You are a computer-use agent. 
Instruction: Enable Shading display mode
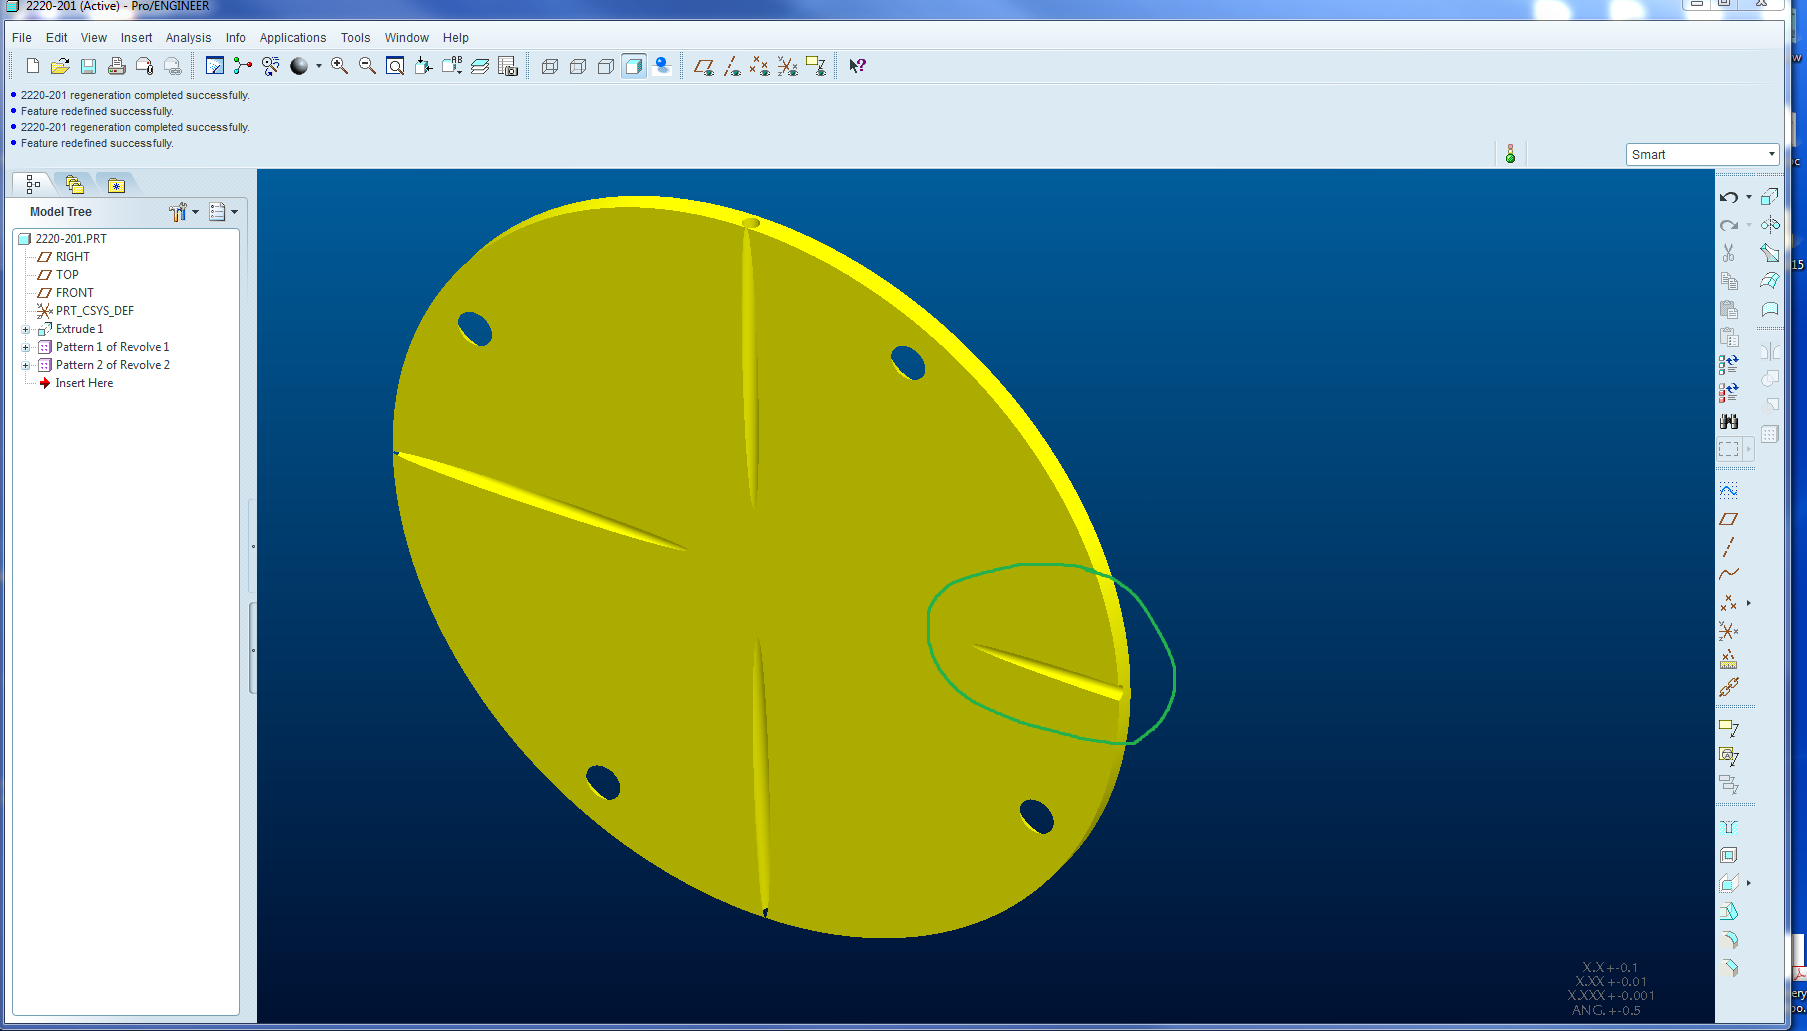pos(634,66)
